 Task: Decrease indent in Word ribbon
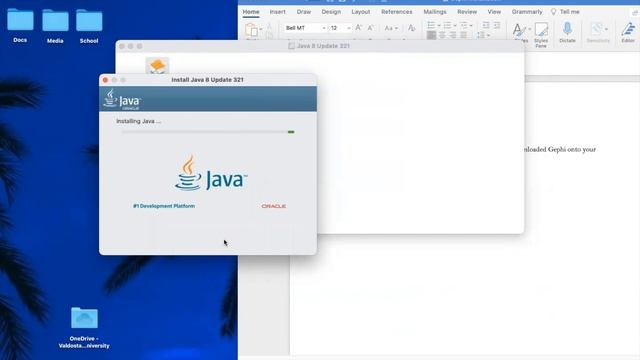[x=486, y=25]
